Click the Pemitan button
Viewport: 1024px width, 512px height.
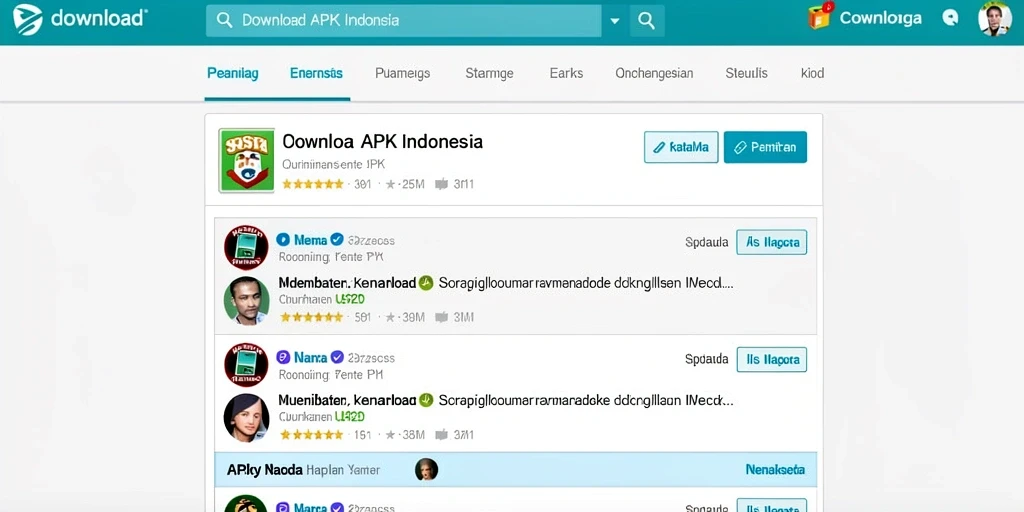click(x=765, y=147)
